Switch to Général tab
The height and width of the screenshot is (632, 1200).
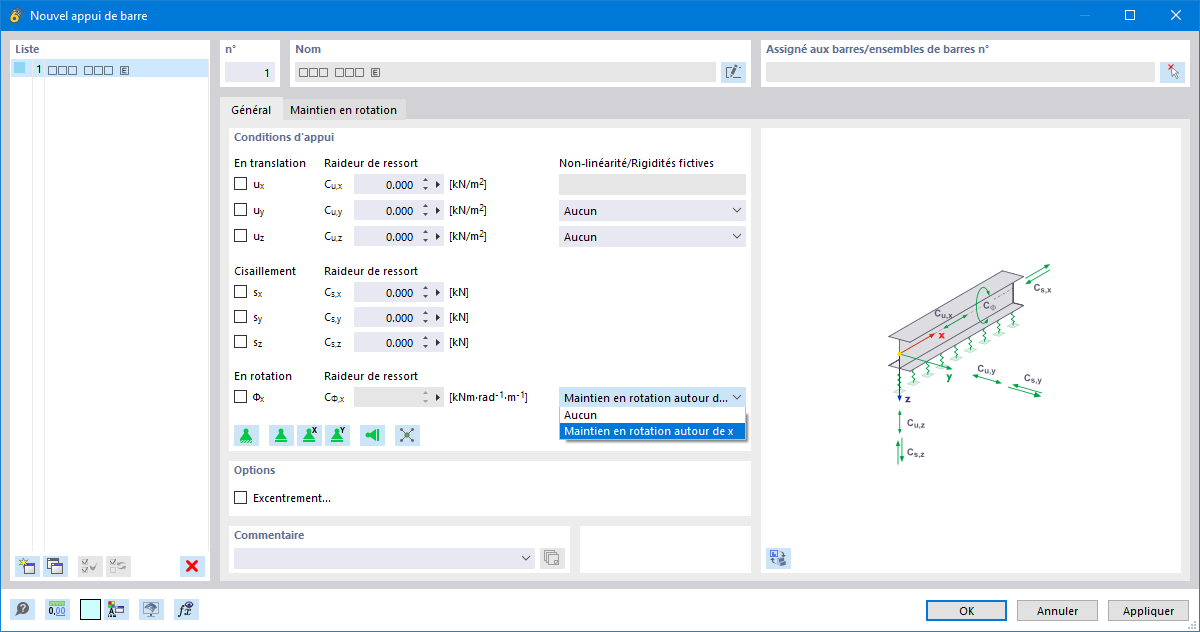pyautogui.click(x=250, y=110)
